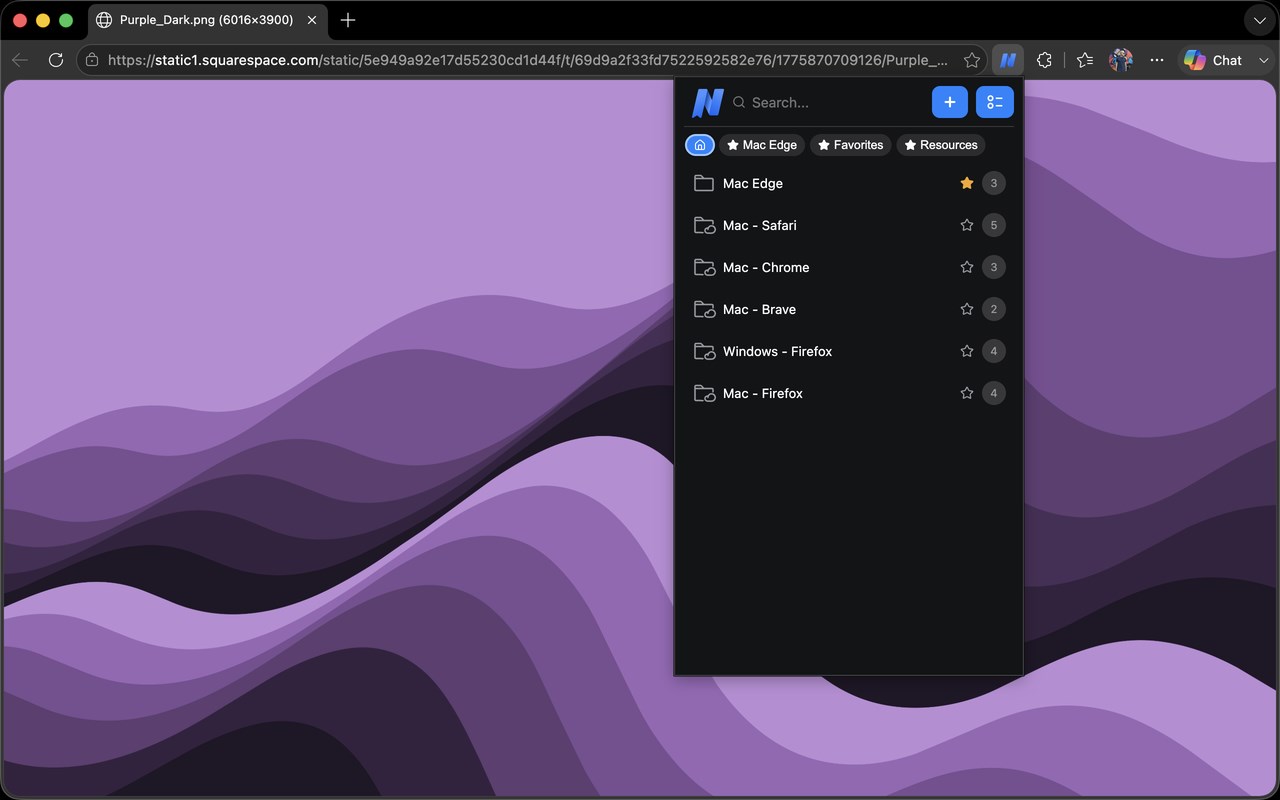
Task: Click the site info lock icon
Action: point(92,60)
